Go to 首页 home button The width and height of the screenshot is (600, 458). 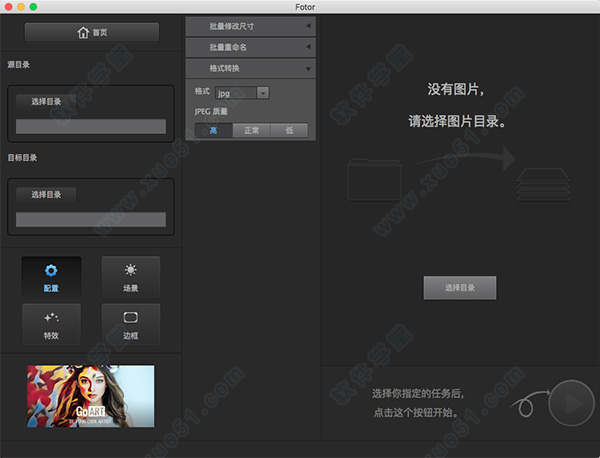tap(92, 33)
